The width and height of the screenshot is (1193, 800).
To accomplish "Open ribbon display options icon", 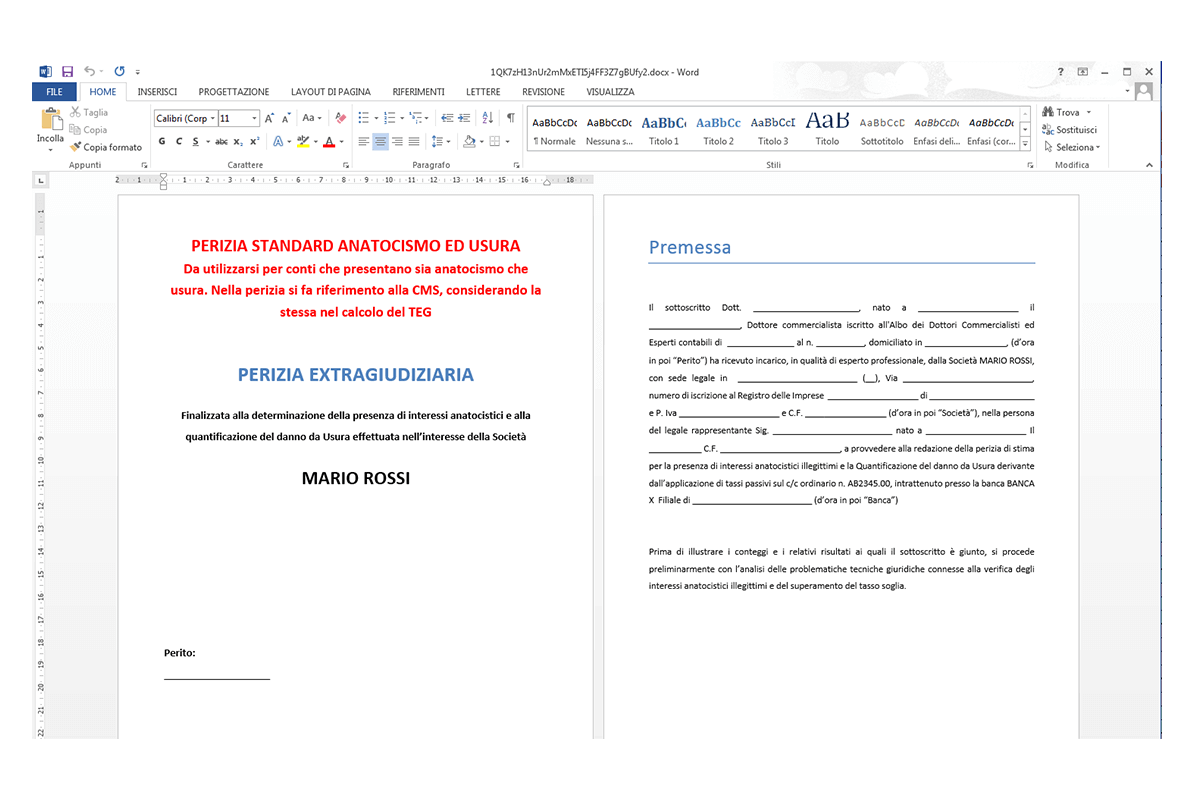I will [1082, 72].
